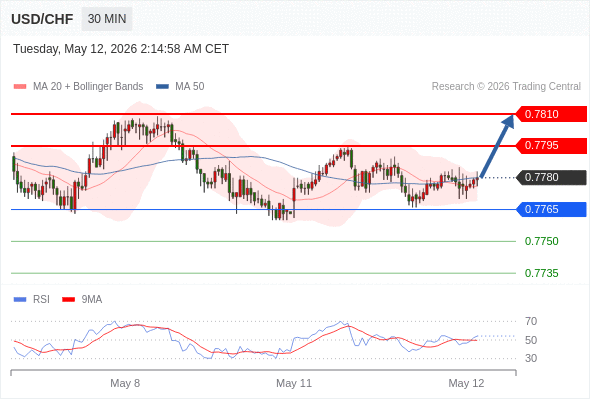
Task: Click the May 12 date axis label
Action: click(x=466, y=383)
